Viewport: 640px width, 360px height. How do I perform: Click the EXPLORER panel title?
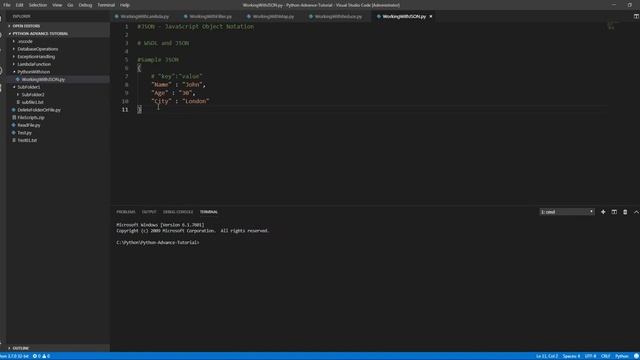[22, 16]
